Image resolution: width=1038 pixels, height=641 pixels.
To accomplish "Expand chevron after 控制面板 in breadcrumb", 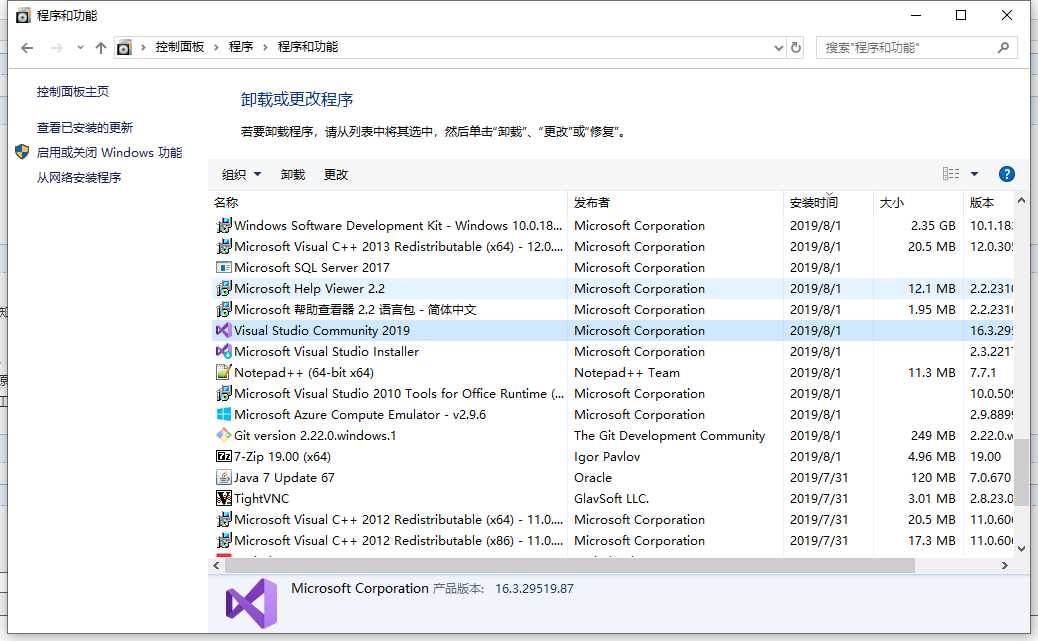I will (216, 48).
